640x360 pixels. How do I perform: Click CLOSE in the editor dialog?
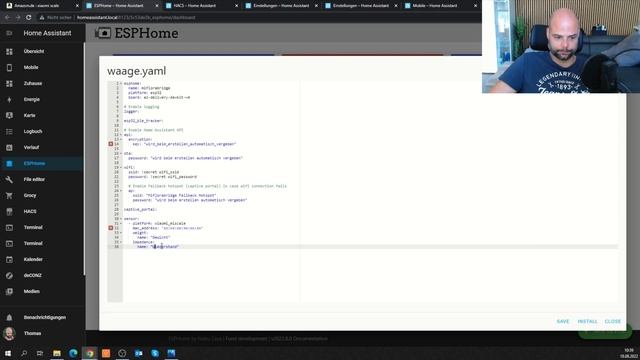[613, 322]
